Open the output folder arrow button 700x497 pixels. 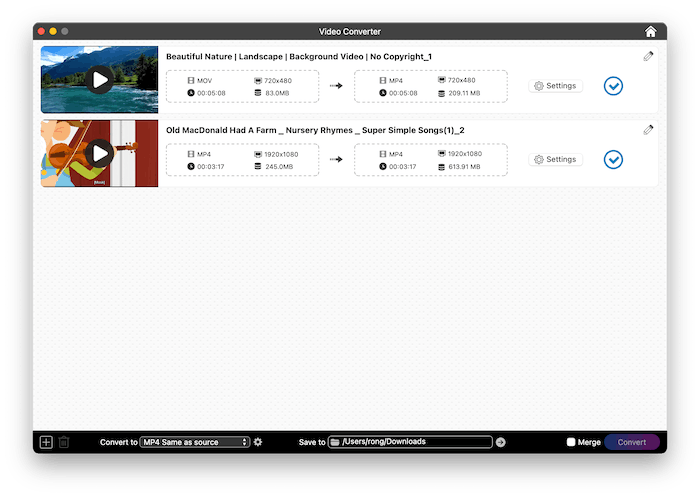501,442
